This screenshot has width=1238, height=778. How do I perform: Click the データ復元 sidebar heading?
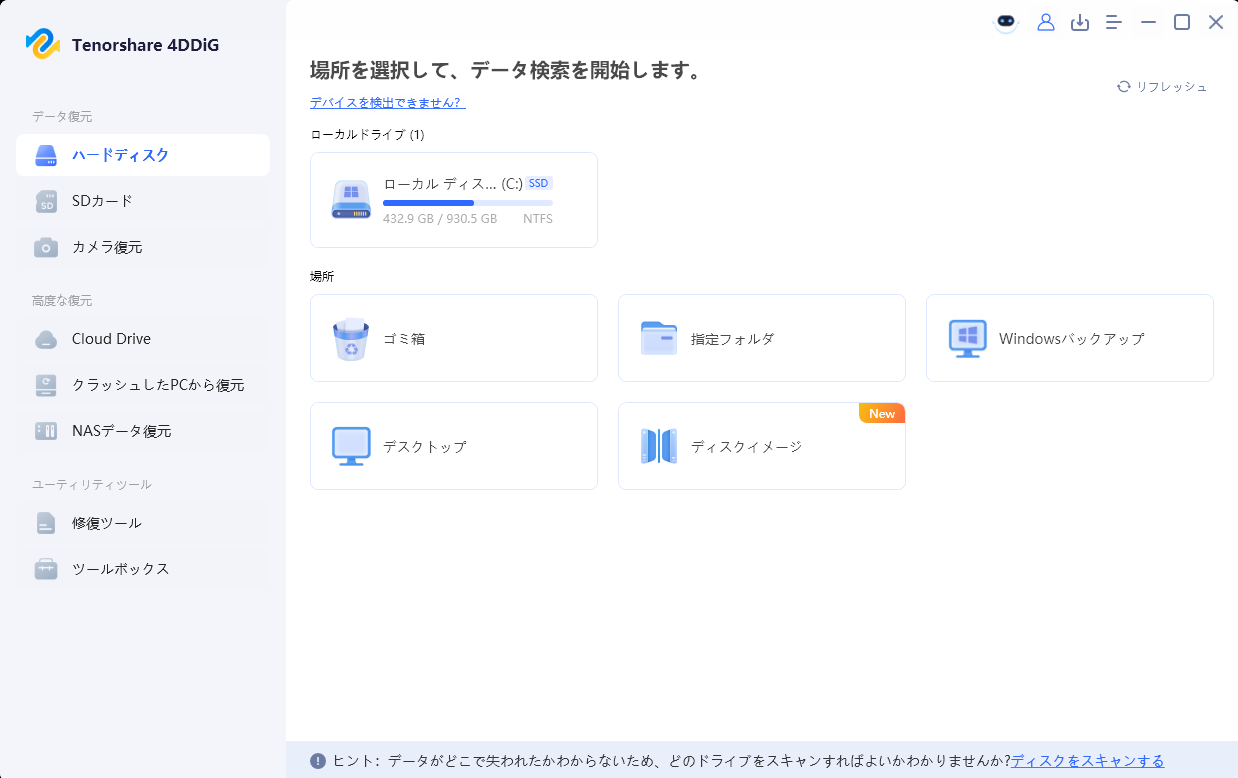pos(62,117)
